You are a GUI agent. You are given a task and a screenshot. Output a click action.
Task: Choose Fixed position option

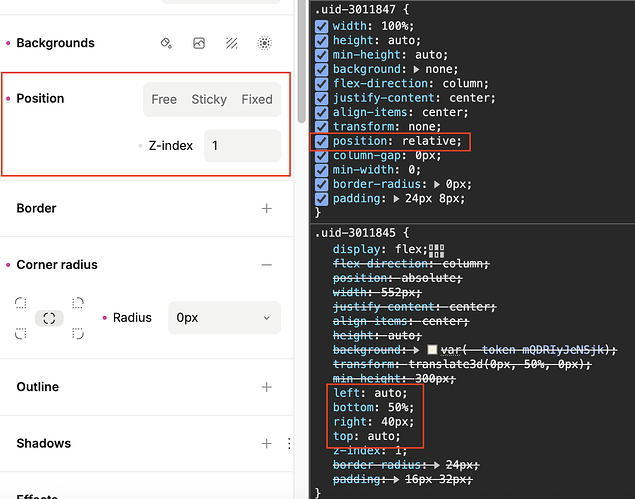(x=257, y=99)
